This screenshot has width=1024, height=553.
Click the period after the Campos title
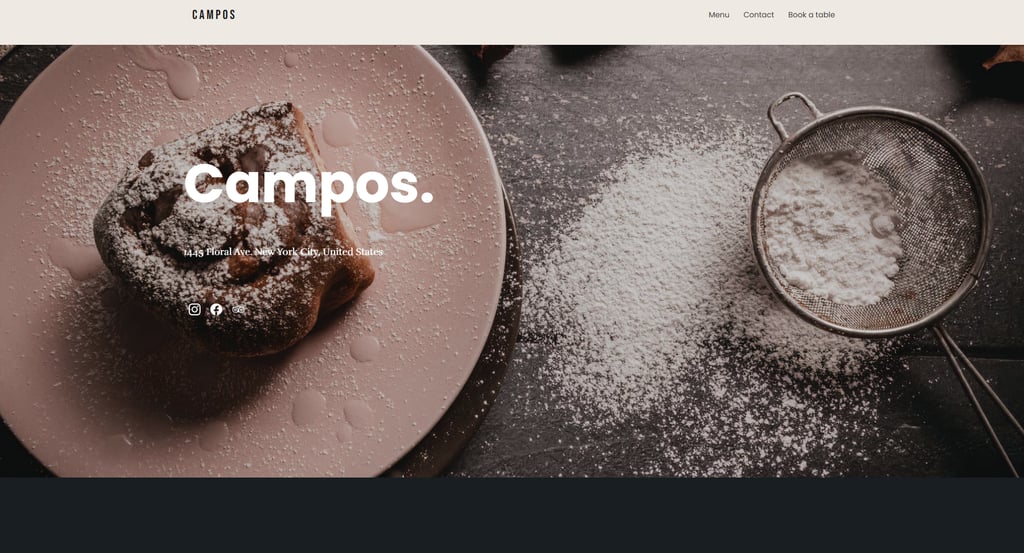point(427,198)
